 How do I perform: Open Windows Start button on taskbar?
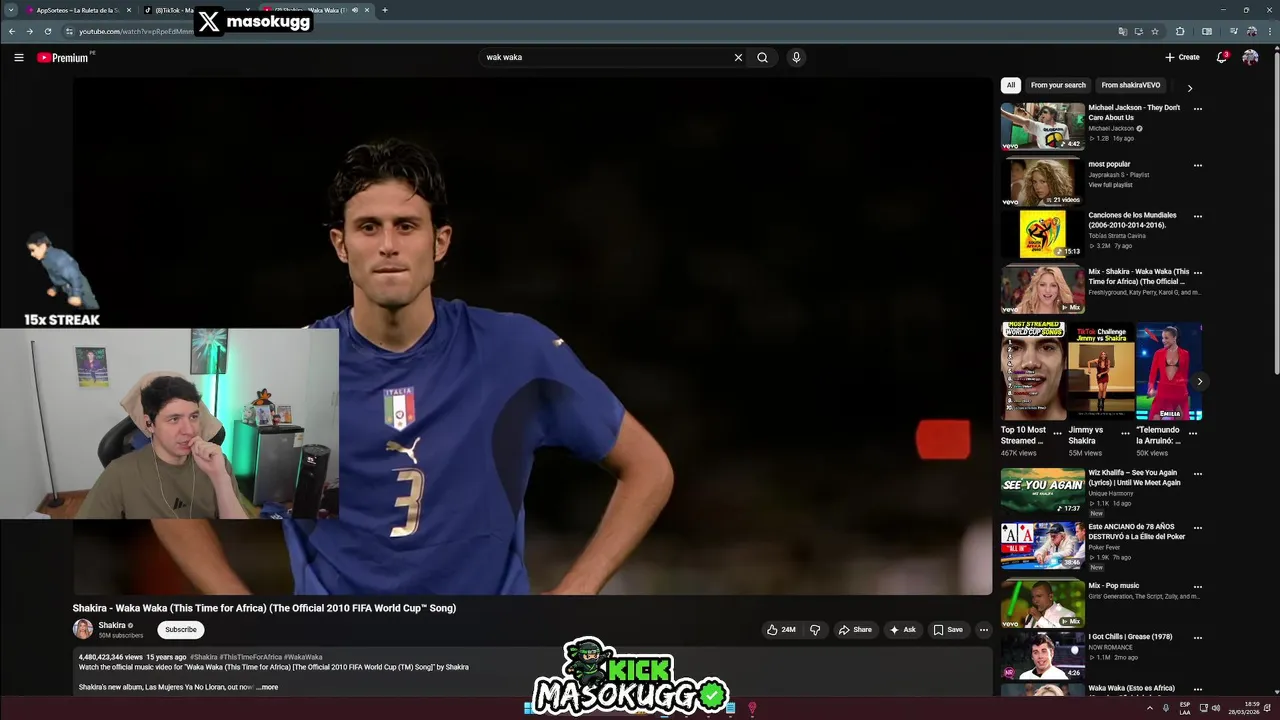click(529, 708)
